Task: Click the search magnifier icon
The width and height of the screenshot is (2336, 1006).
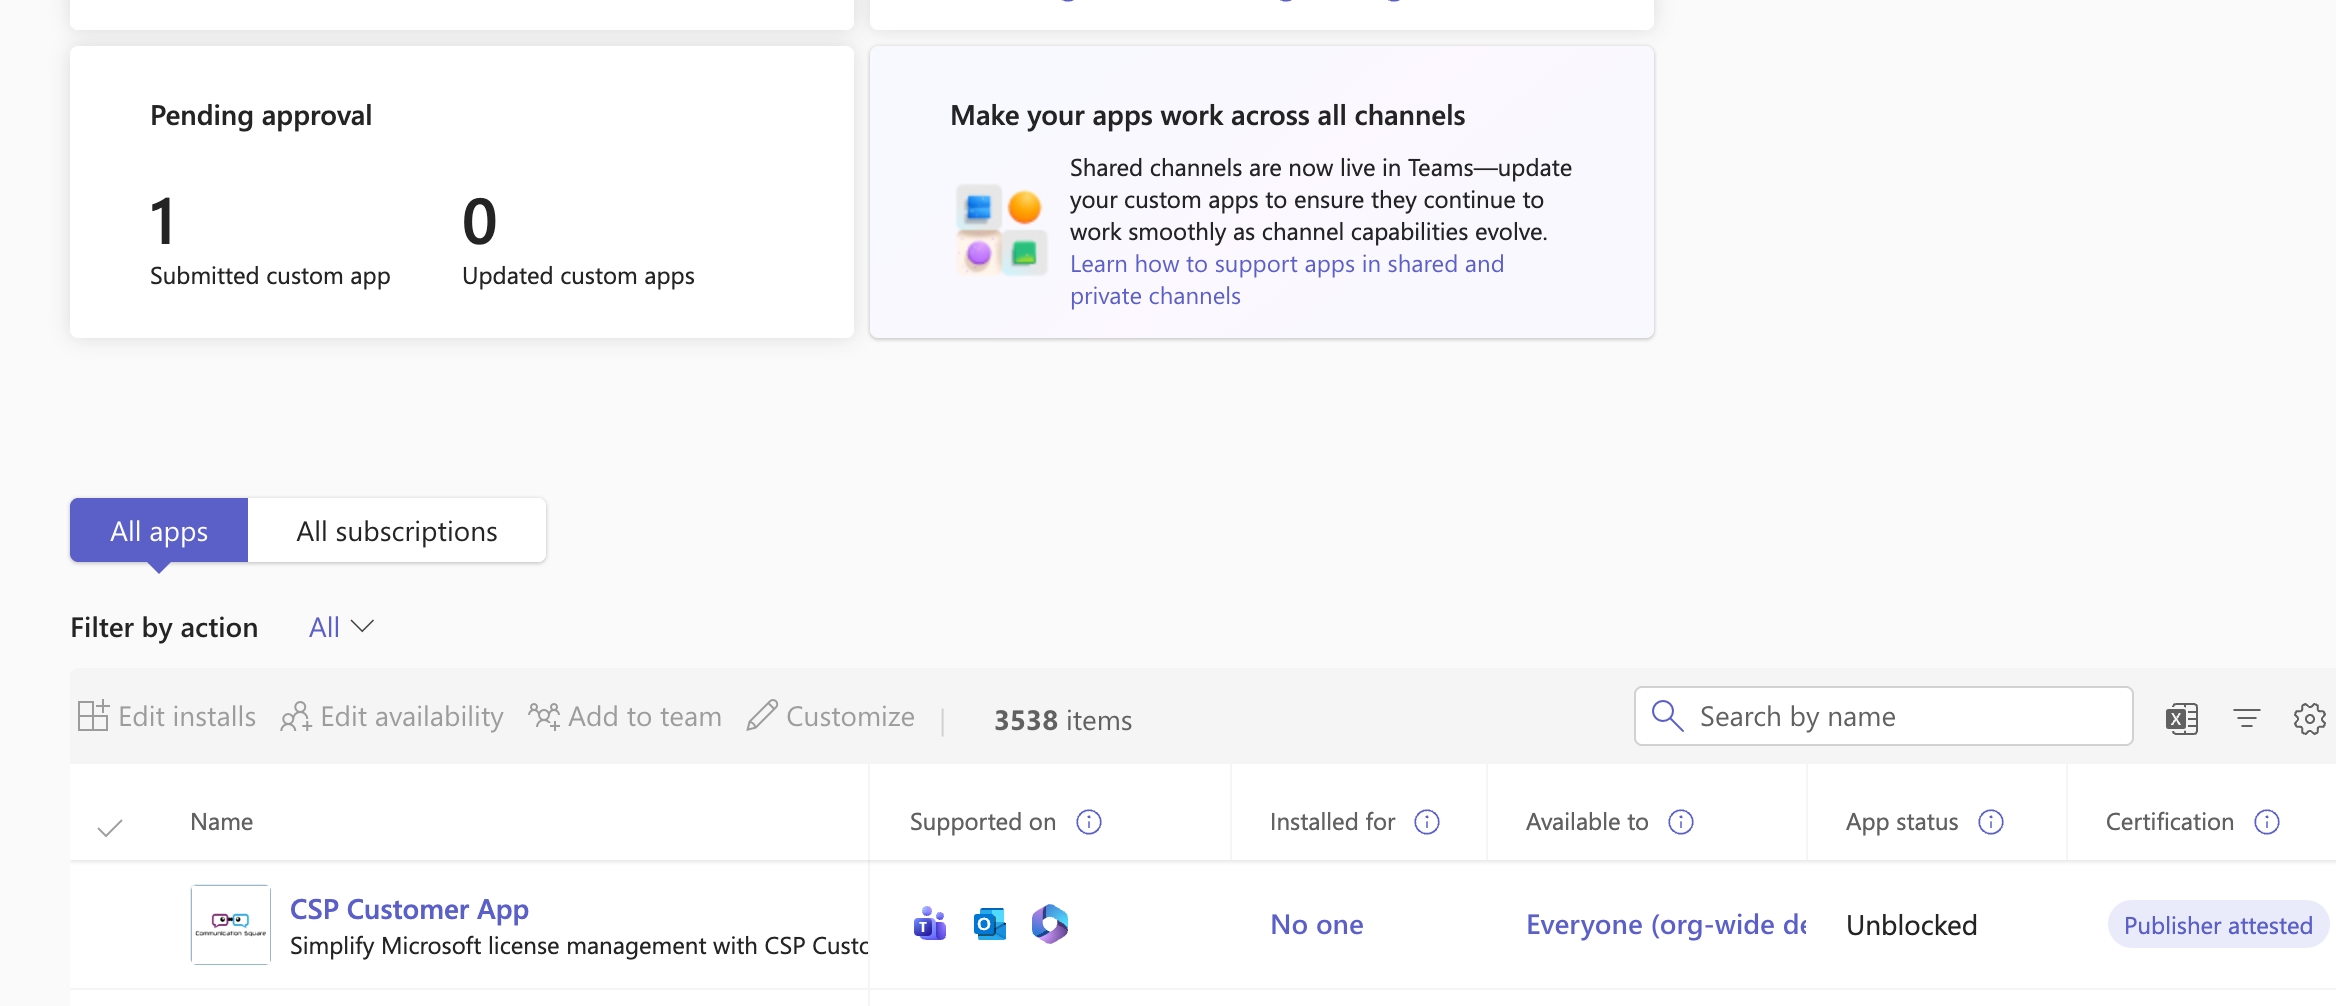Action: click(x=1667, y=716)
